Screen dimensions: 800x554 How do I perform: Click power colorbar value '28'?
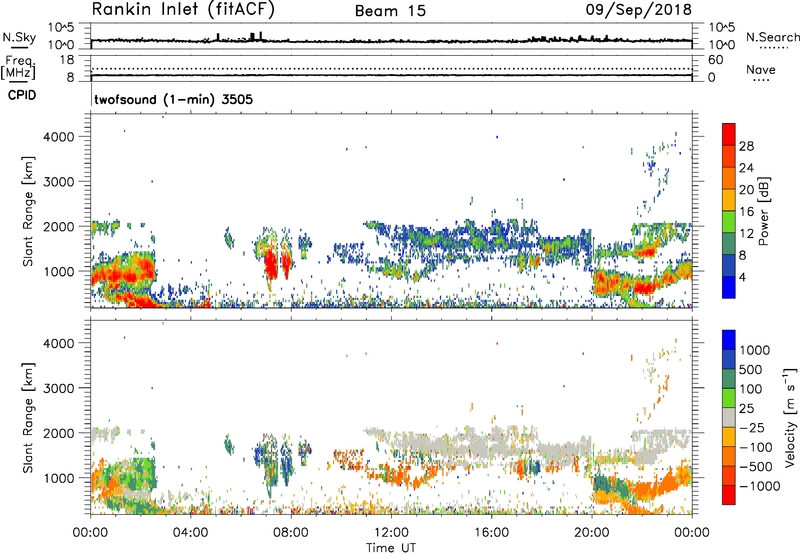point(746,146)
